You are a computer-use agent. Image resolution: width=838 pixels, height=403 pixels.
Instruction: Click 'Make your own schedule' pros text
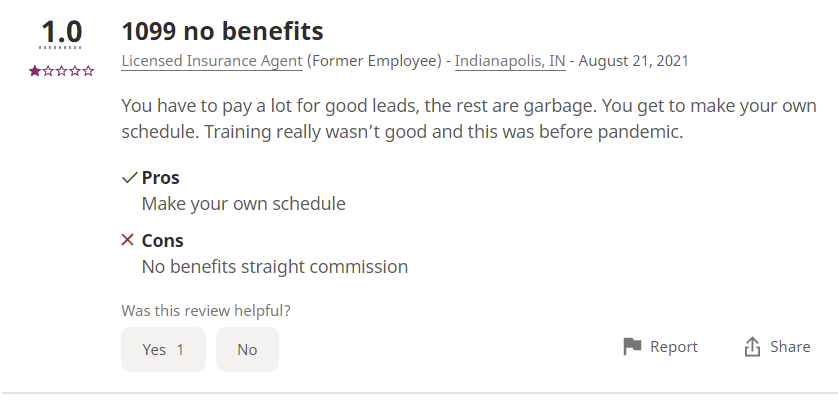(x=243, y=204)
